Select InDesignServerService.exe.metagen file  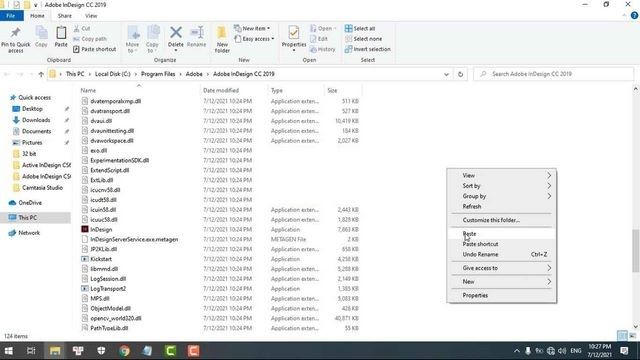pyautogui.click(x=134, y=240)
